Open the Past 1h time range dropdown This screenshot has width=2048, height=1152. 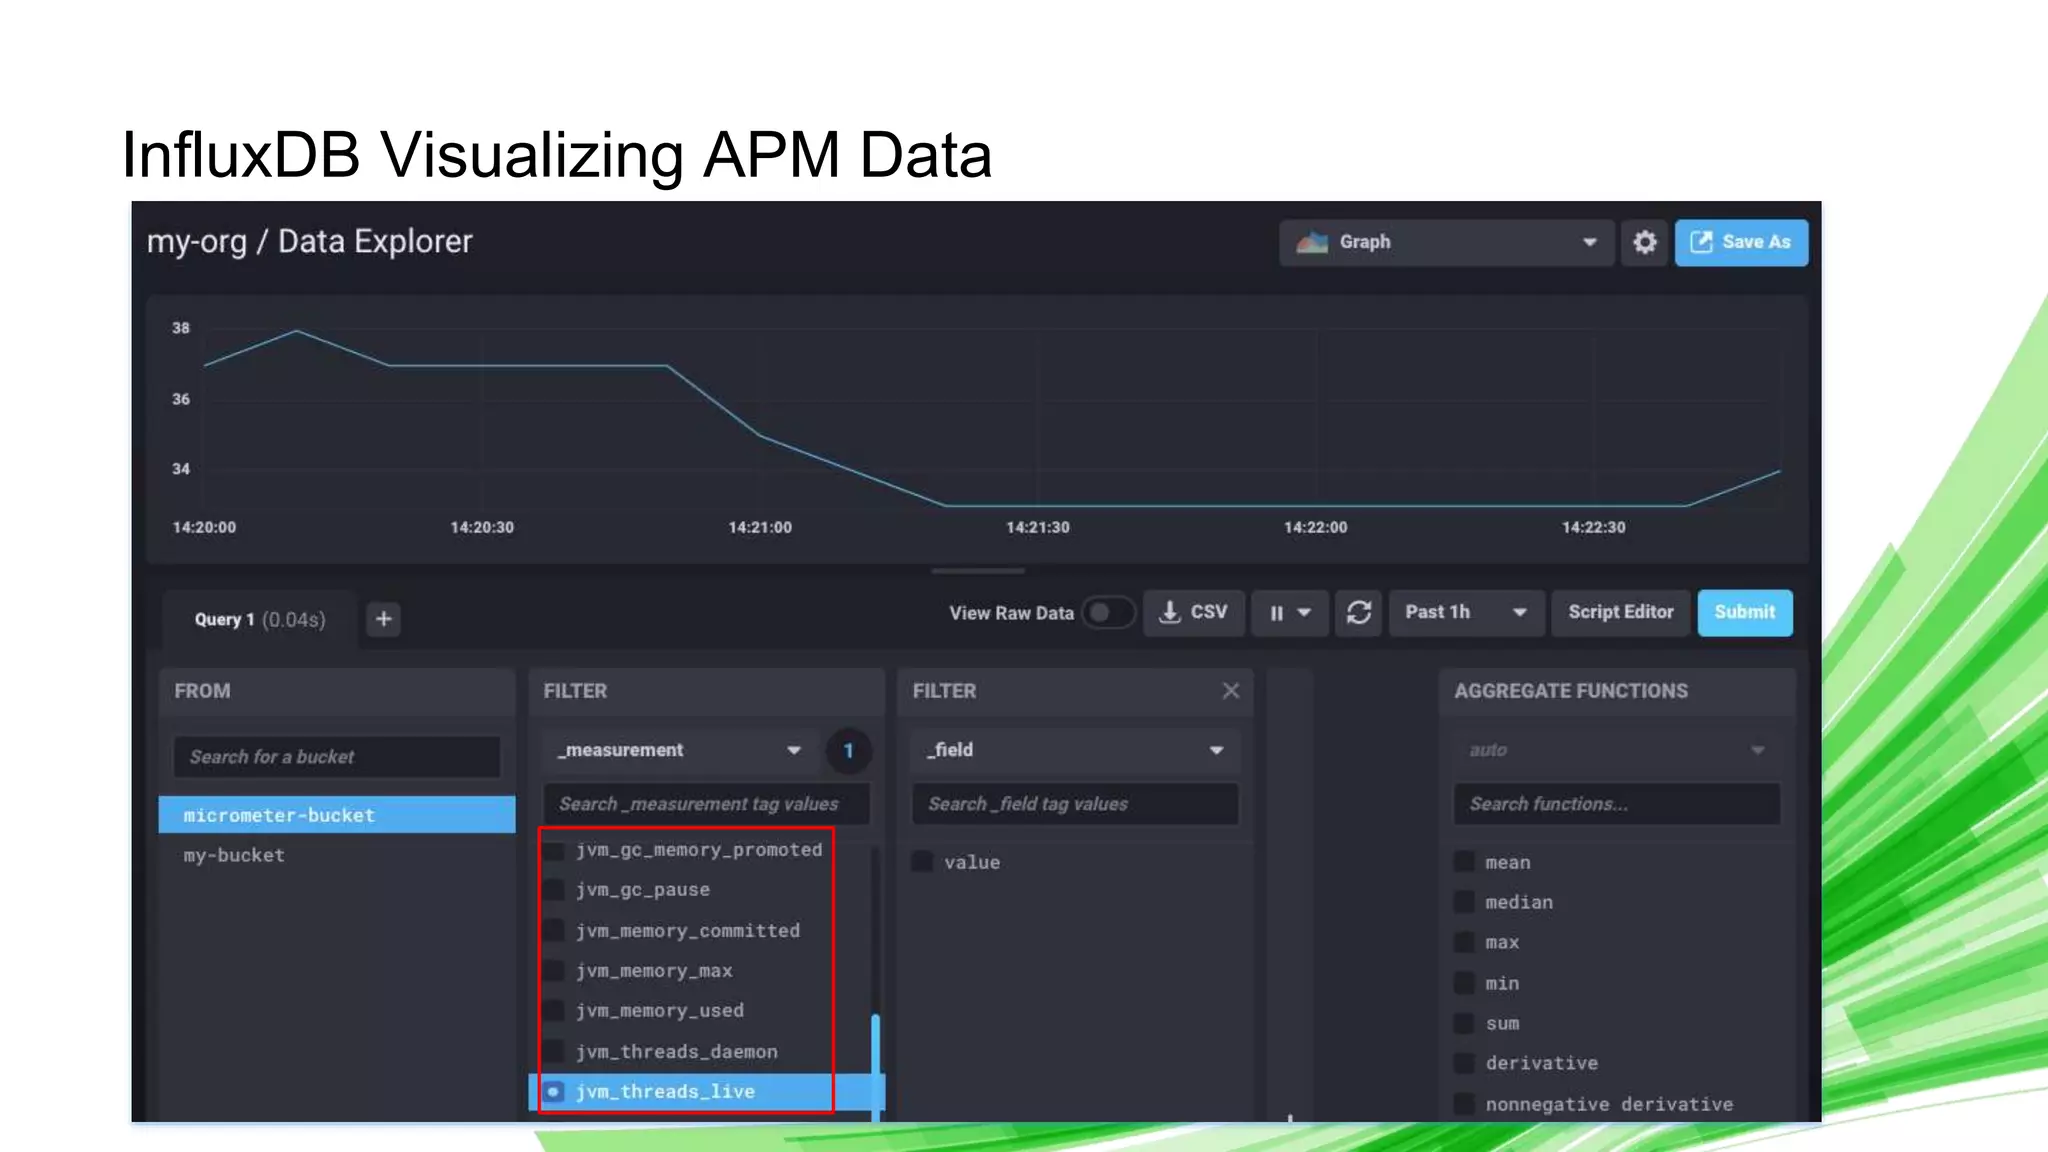1467,612
